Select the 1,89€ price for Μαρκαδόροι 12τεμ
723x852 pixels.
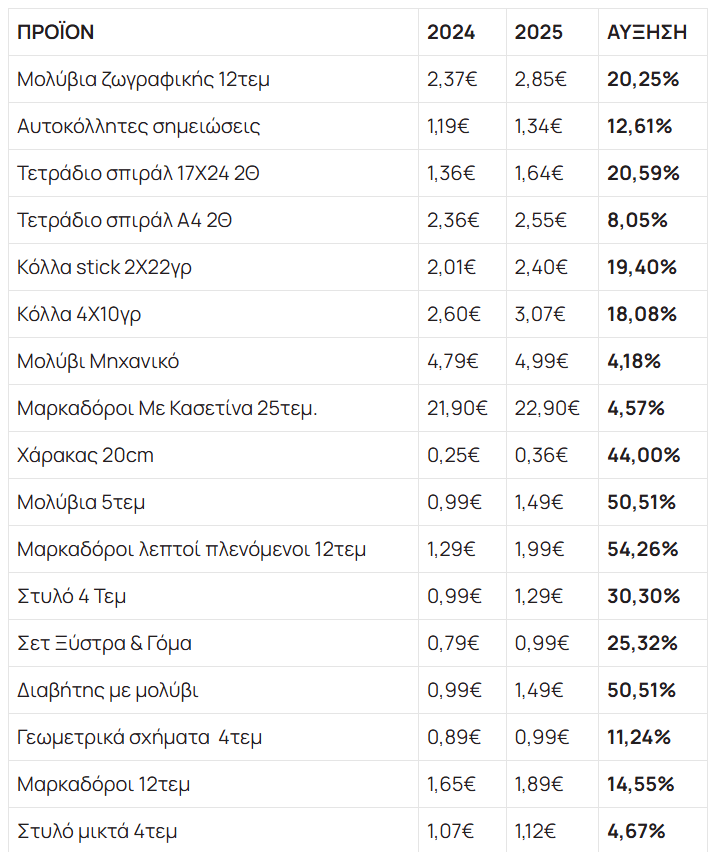point(541,784)
